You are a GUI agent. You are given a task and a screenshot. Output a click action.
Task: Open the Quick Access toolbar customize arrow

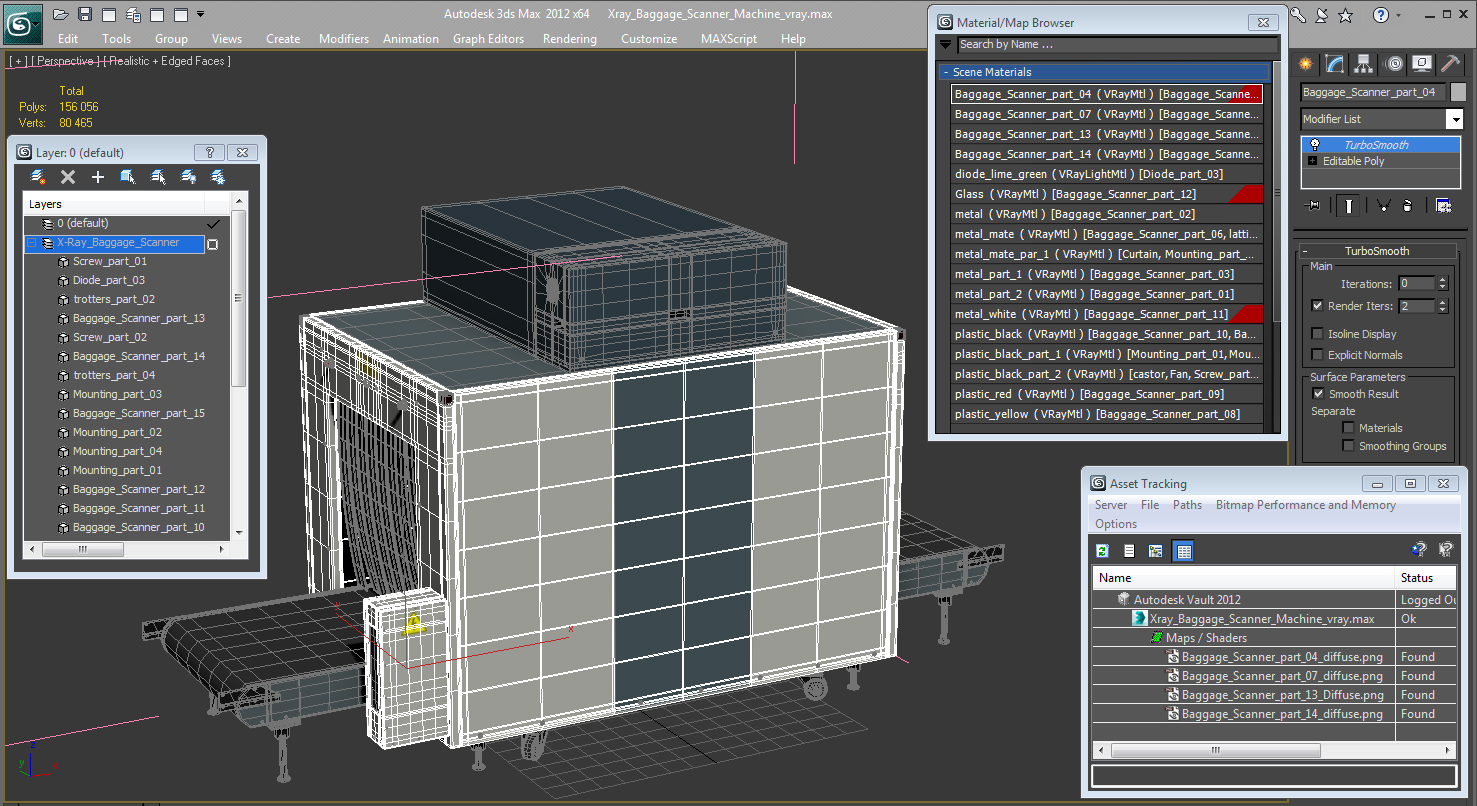(201, 14)
